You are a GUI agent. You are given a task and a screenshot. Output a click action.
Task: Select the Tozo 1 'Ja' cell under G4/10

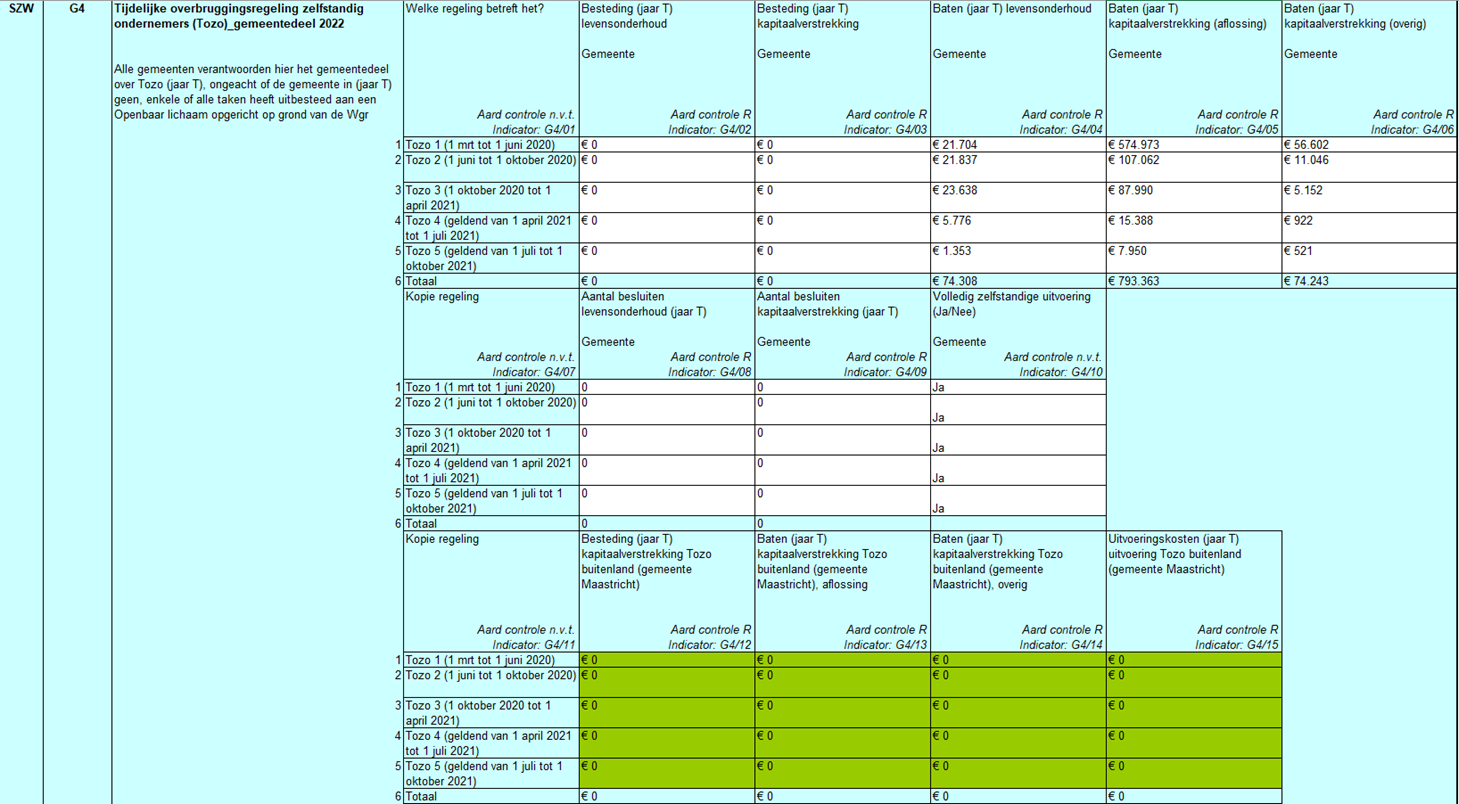(x=1018, y=386)
